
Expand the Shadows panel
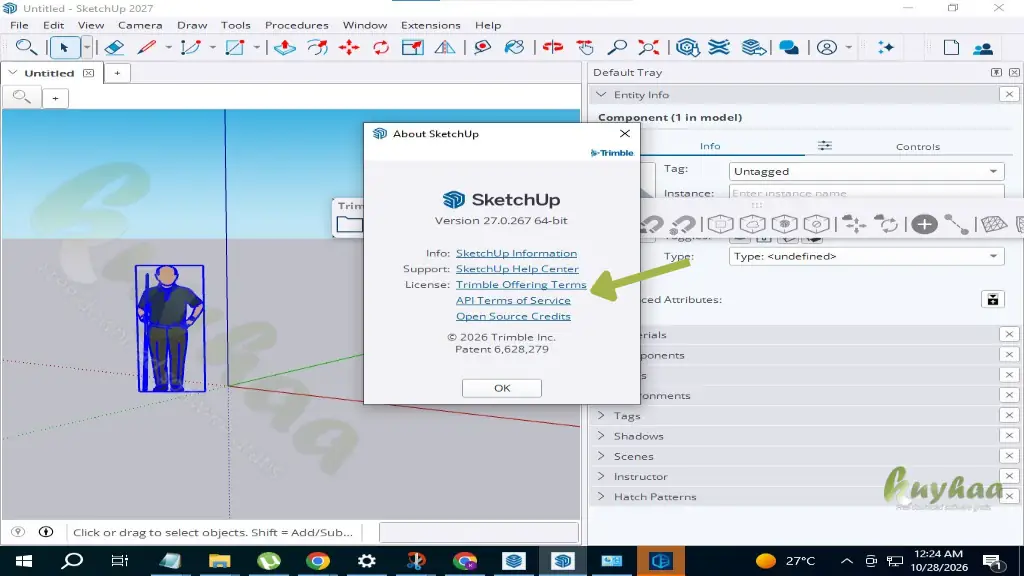tap(601, 436)
